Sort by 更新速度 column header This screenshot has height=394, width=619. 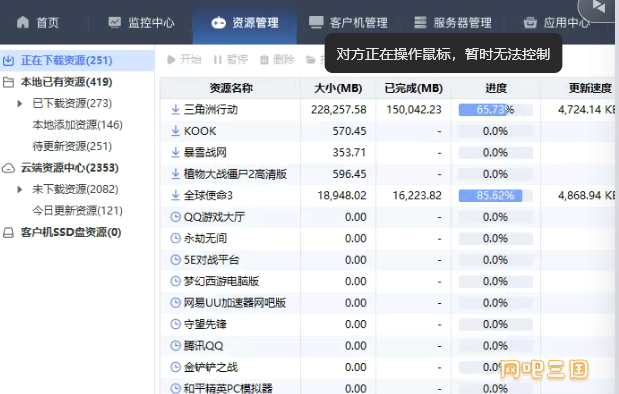pos(590,88)
